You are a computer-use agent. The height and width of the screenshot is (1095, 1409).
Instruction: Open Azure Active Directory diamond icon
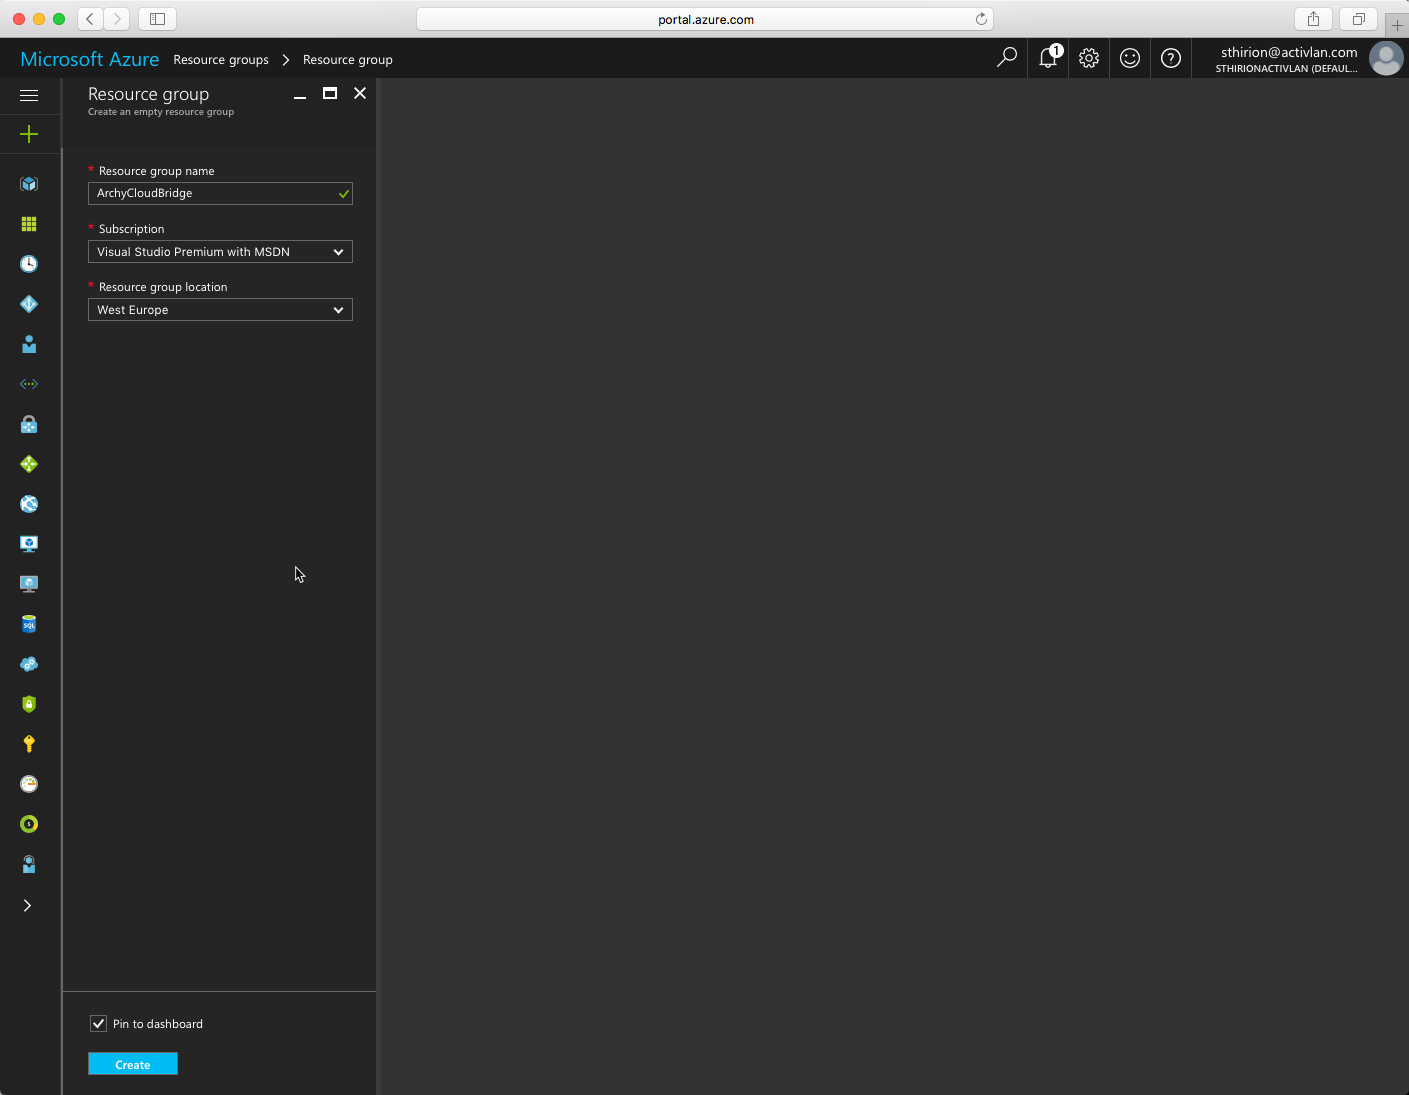(x=29, y=304)
